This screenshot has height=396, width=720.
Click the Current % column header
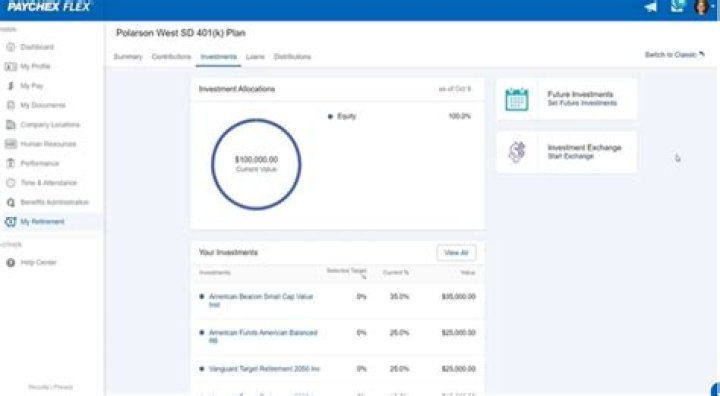click(x=396, y=273)
